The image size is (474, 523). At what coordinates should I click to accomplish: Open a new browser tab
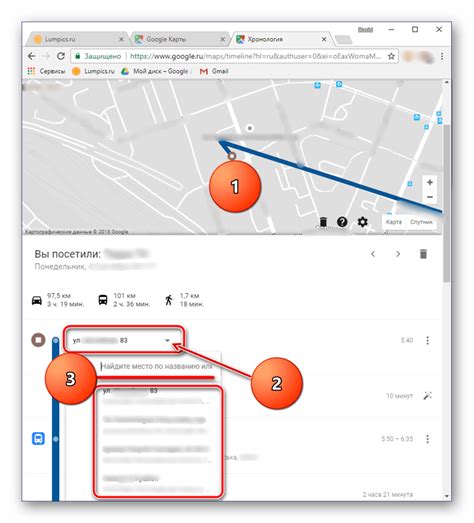343,39
